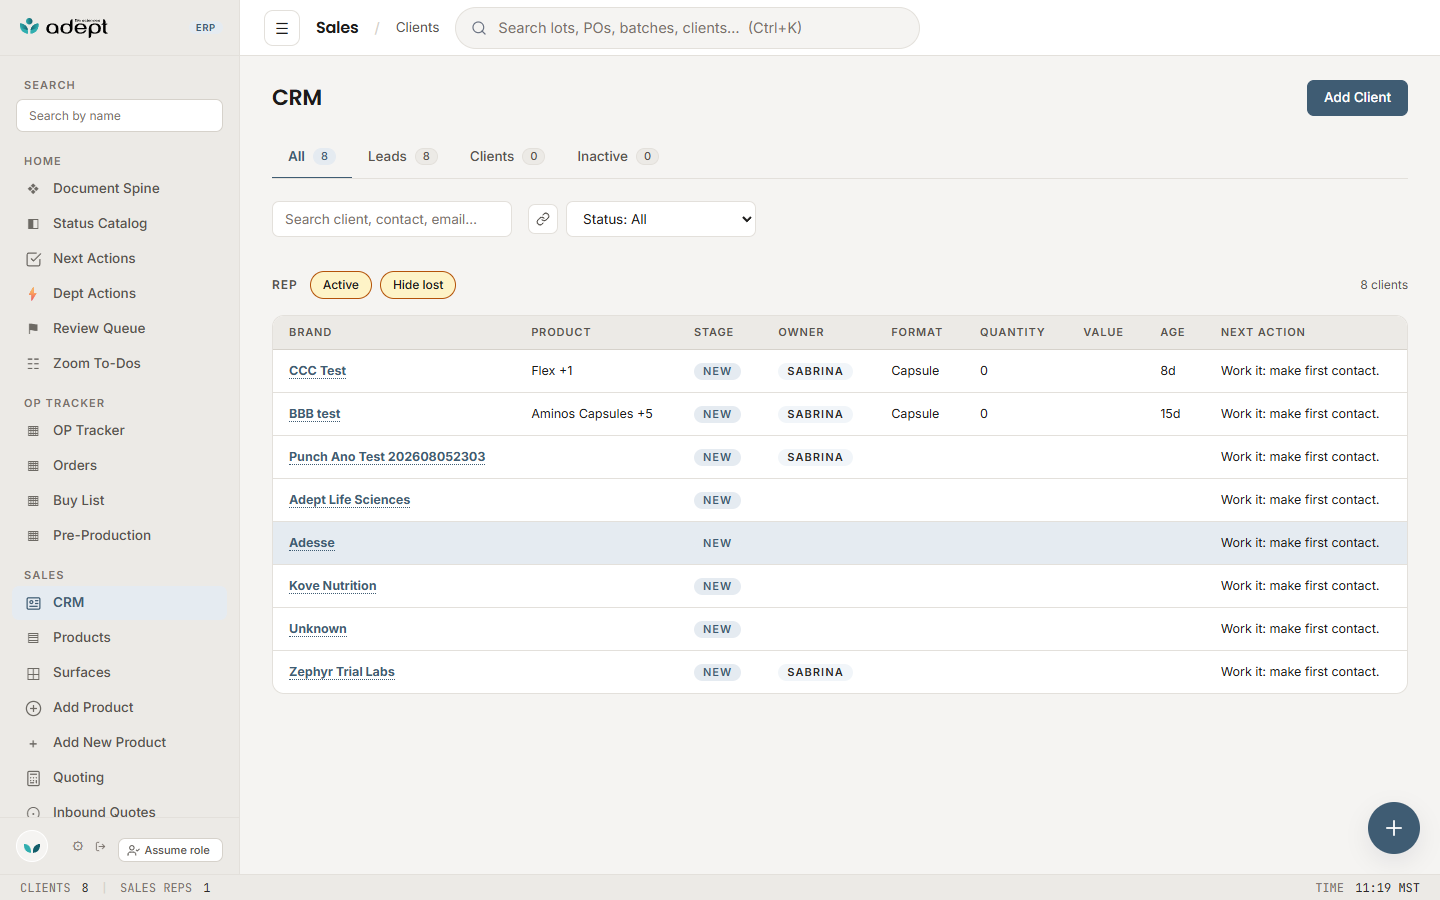Click the Orders sidebar icon

(x=33, y=466)
